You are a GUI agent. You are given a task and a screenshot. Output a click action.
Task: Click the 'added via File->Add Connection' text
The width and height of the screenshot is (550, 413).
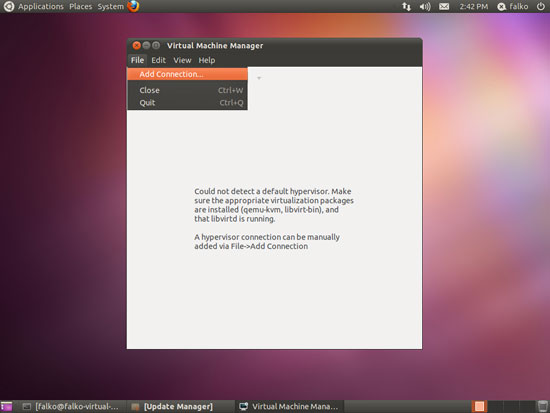click(251, 246)
